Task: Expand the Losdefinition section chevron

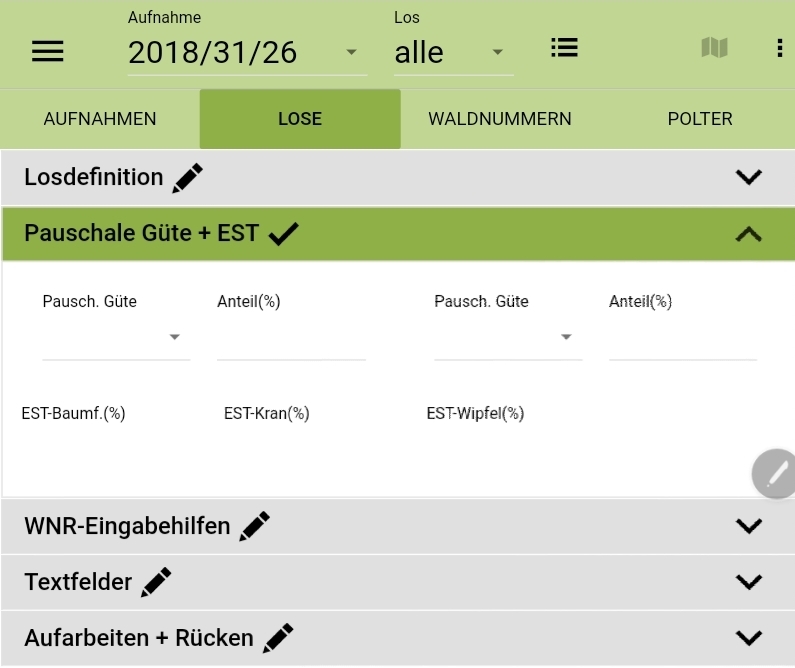Action: click(x=748, y=178)
